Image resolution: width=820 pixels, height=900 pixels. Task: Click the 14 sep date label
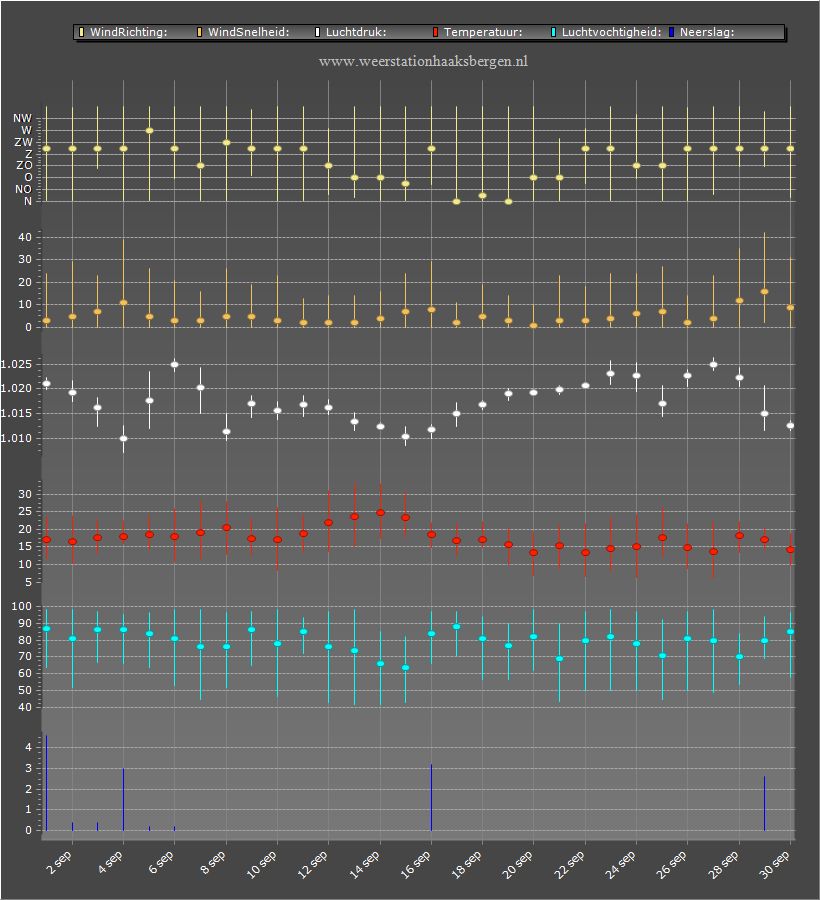pyautogui.click(x=364, y=864)
